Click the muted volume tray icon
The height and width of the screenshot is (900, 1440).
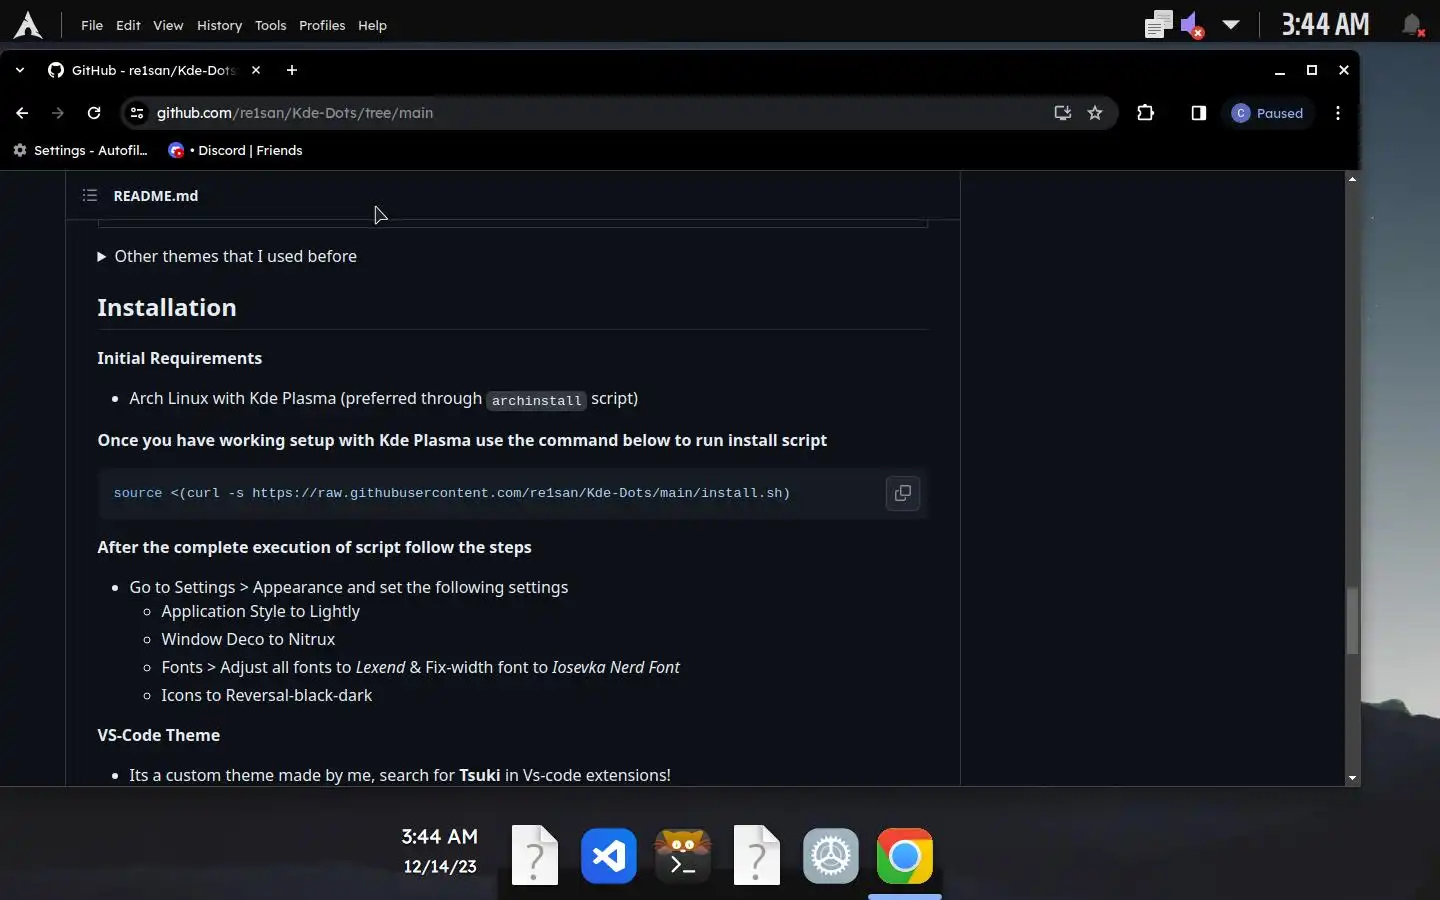(x=1192, y=25)
